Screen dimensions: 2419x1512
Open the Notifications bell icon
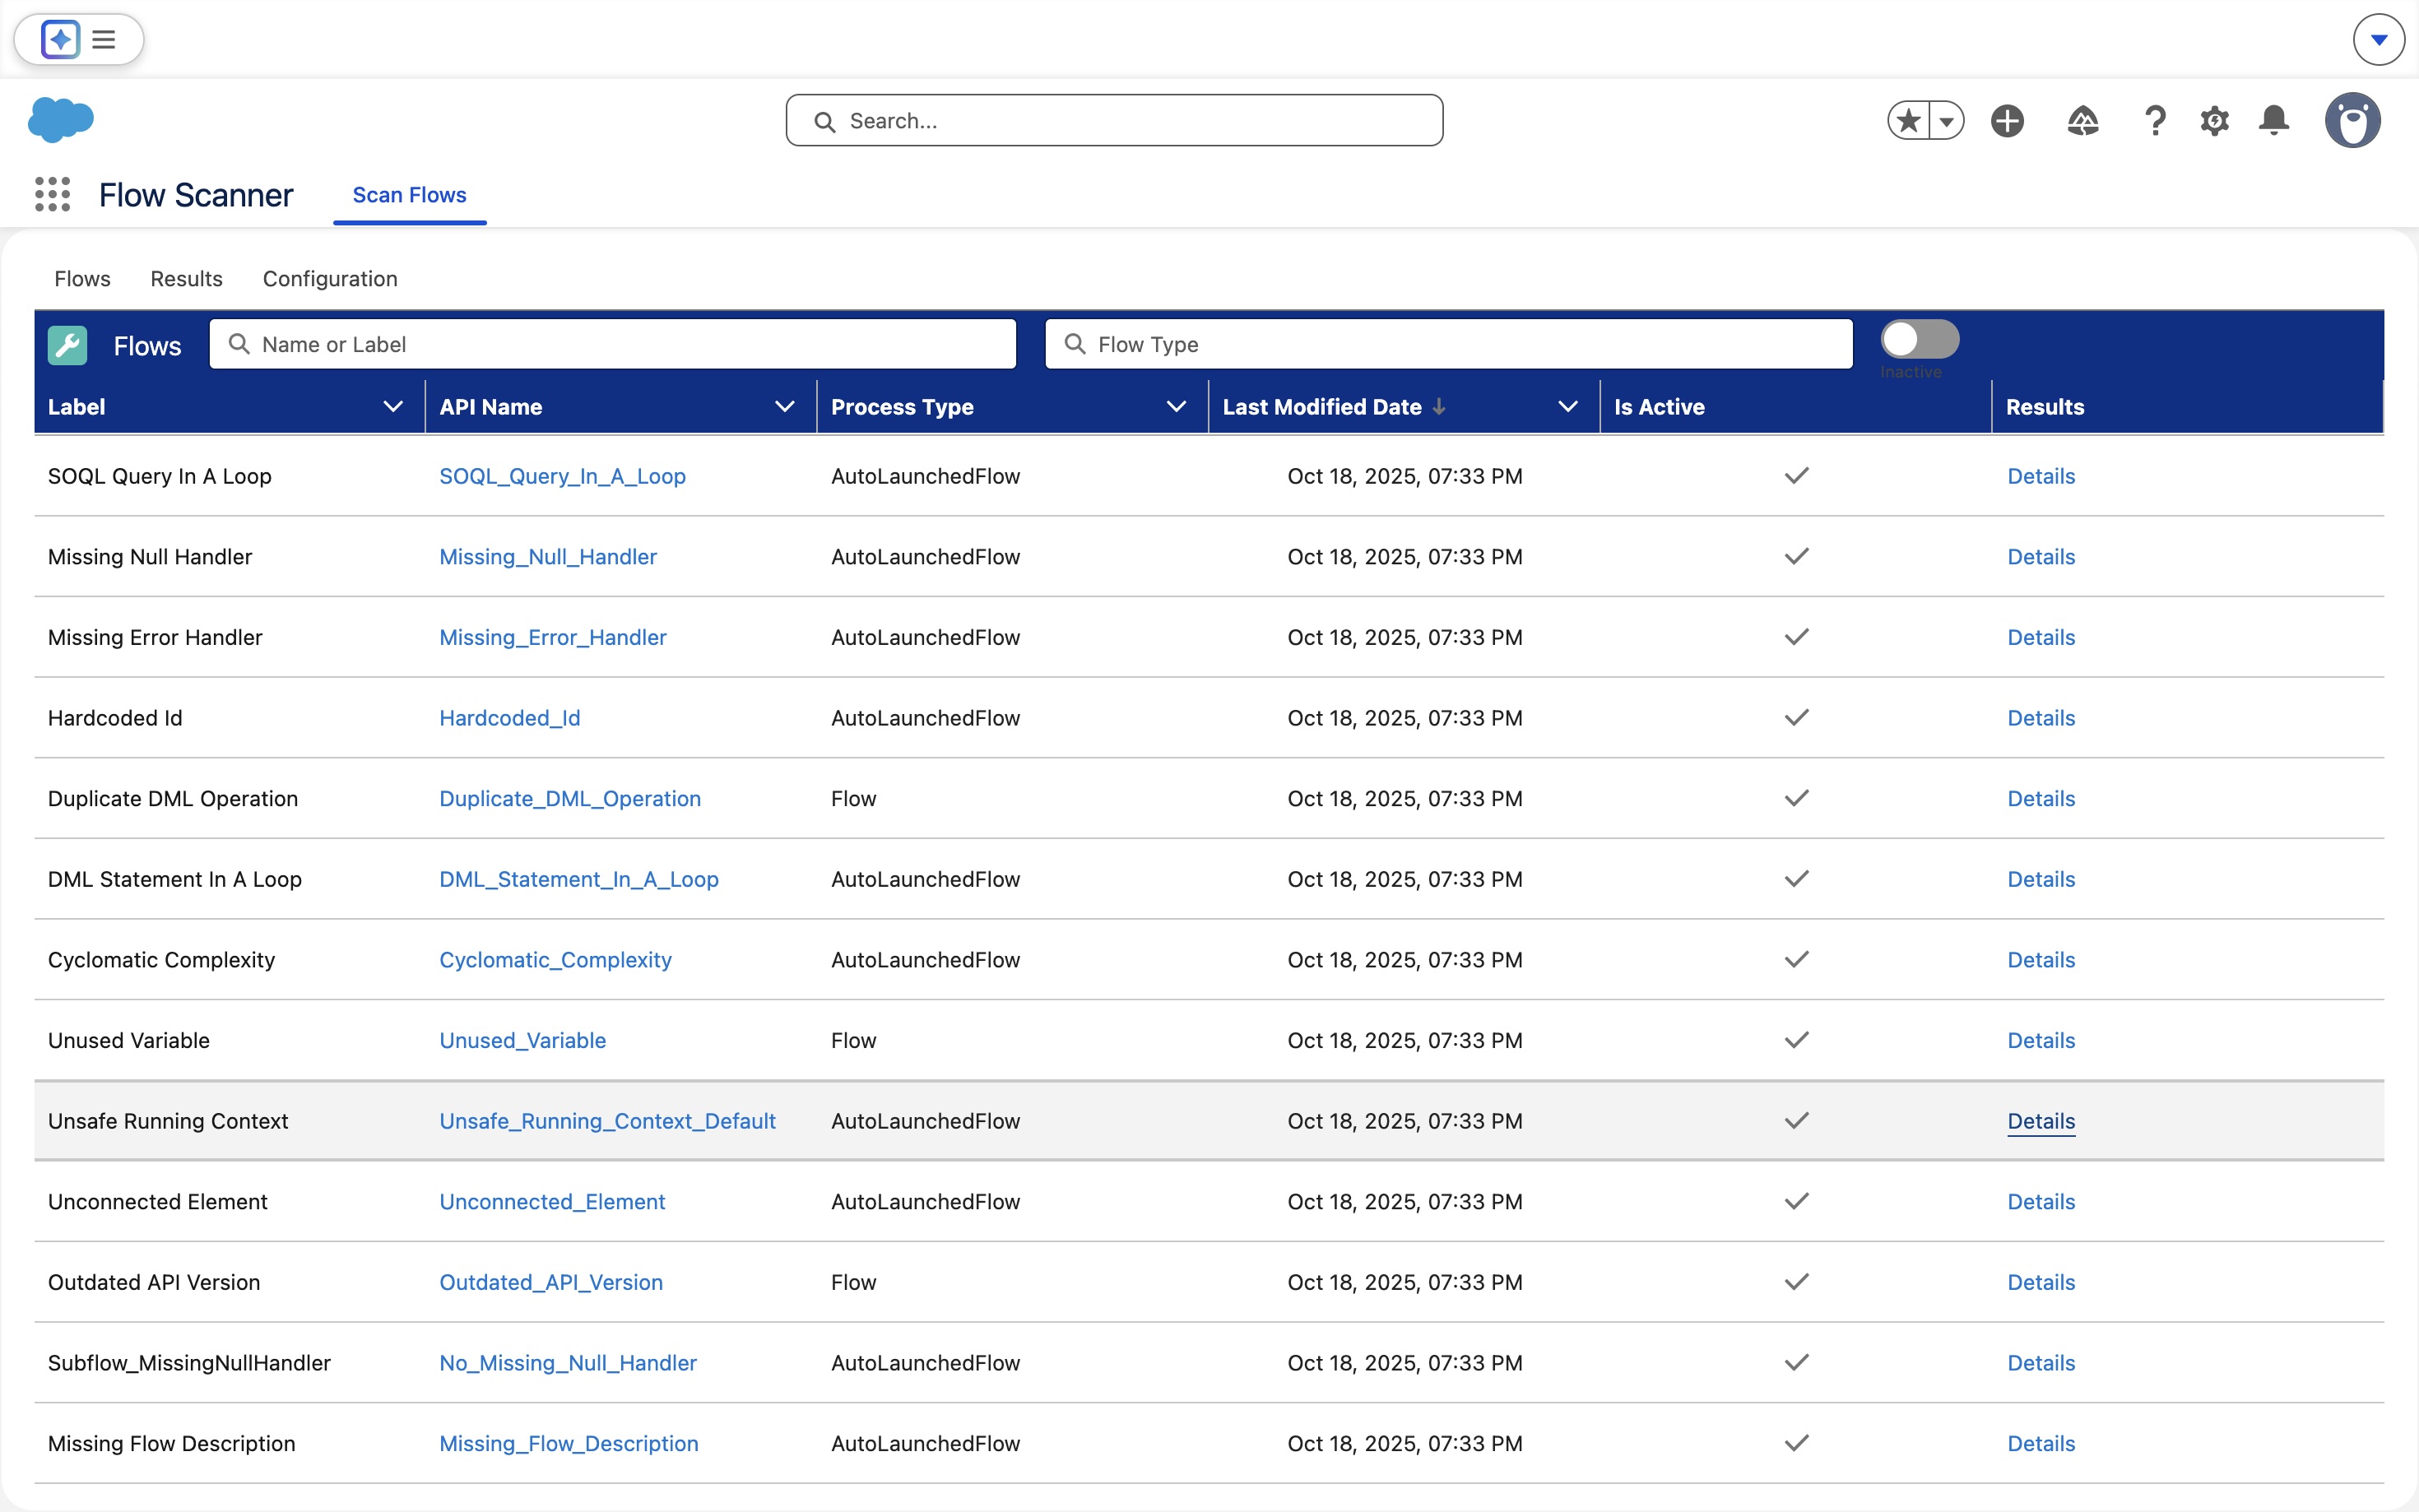click(2273, 120)
